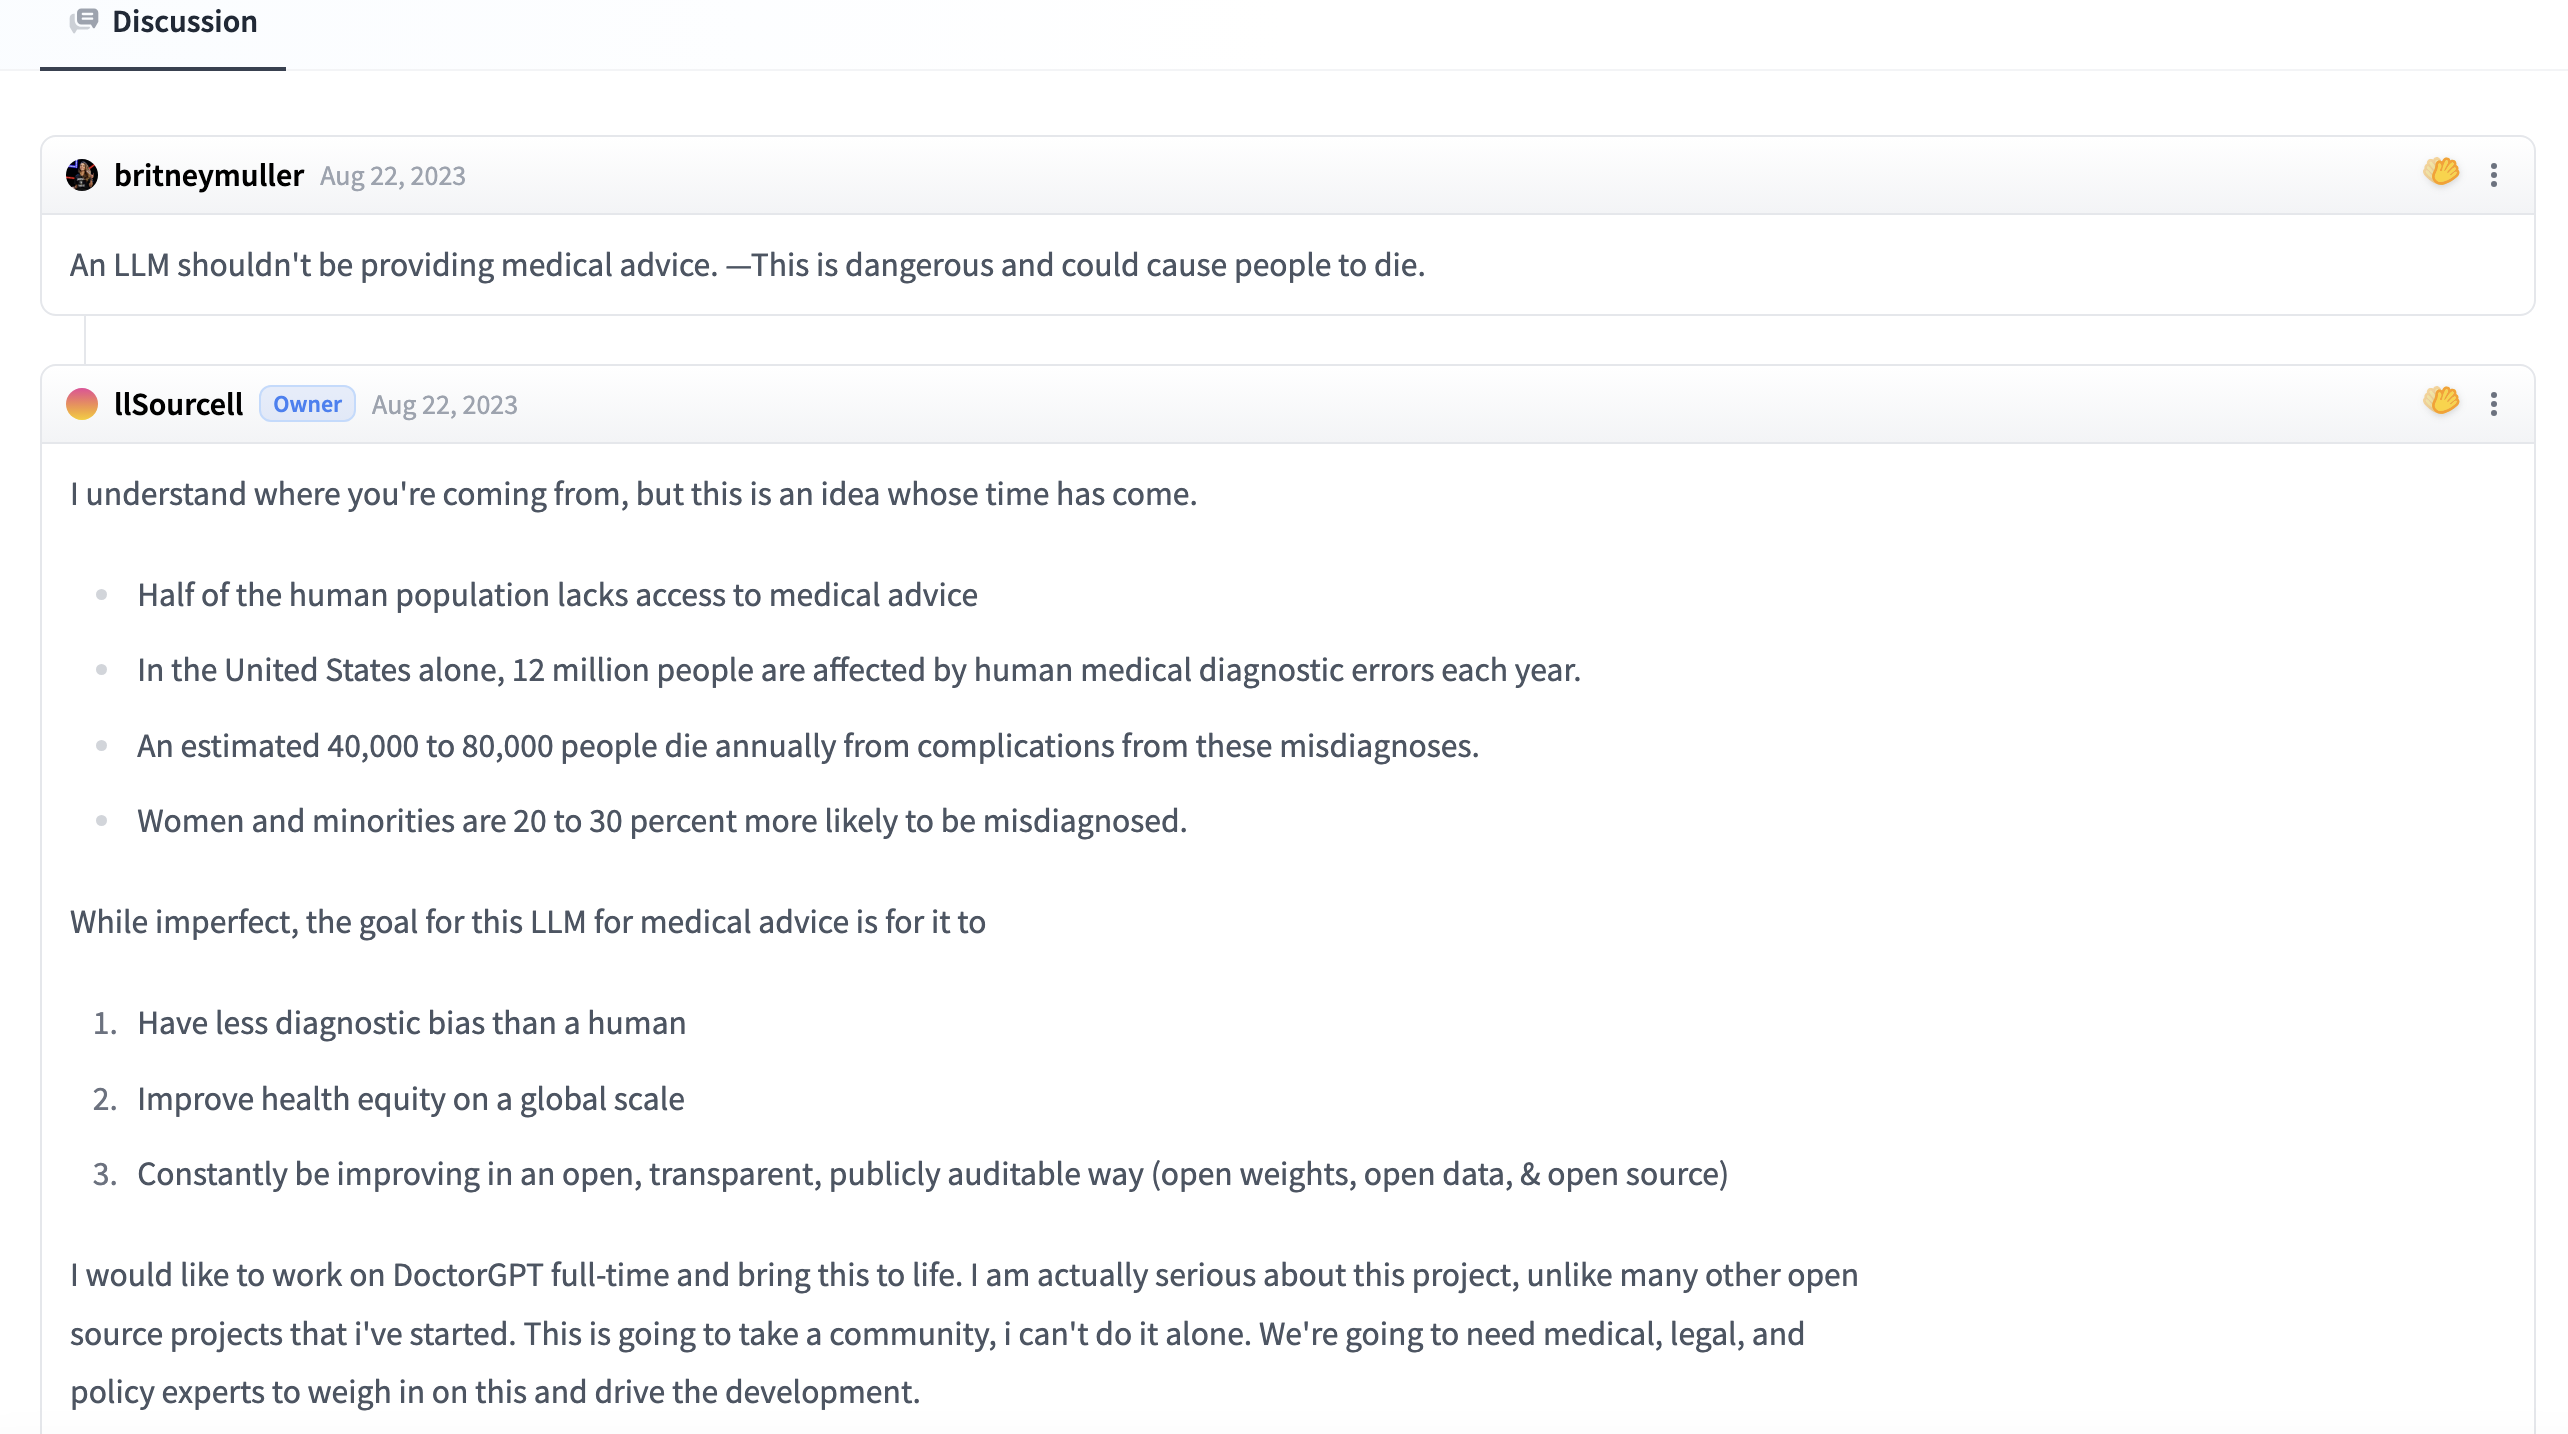
Task: Click the bullet about 12 million people
Action: tap(858, 670)
